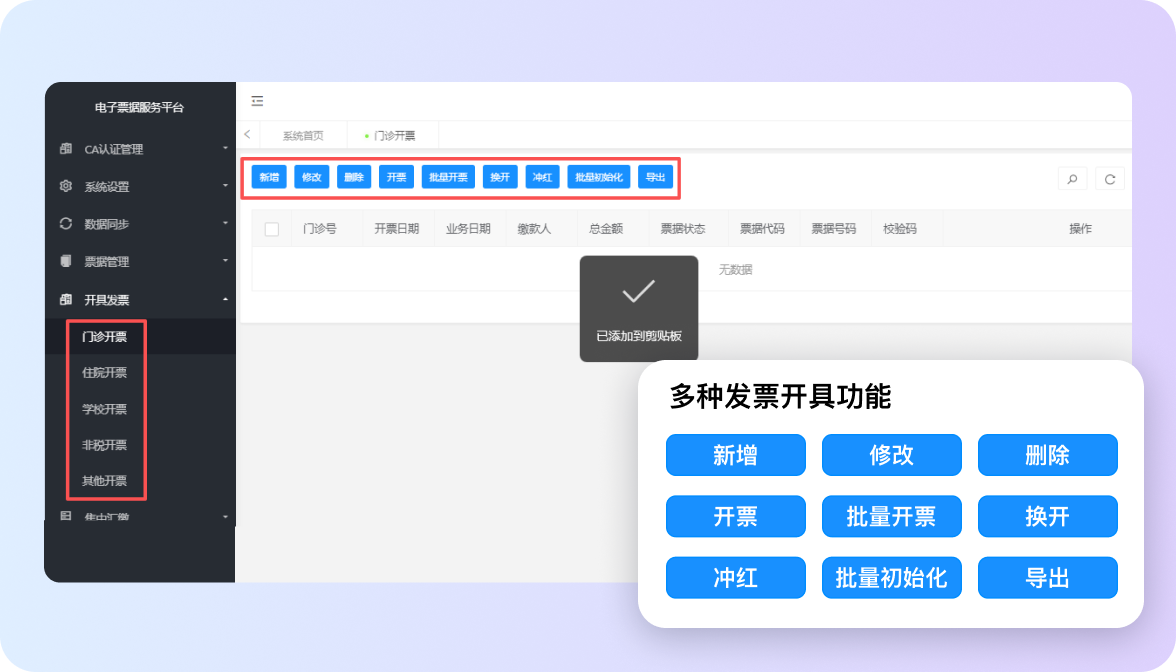Click the 已添加到剪贴板 toast notification
The image size is (1176, 672).
639,308
